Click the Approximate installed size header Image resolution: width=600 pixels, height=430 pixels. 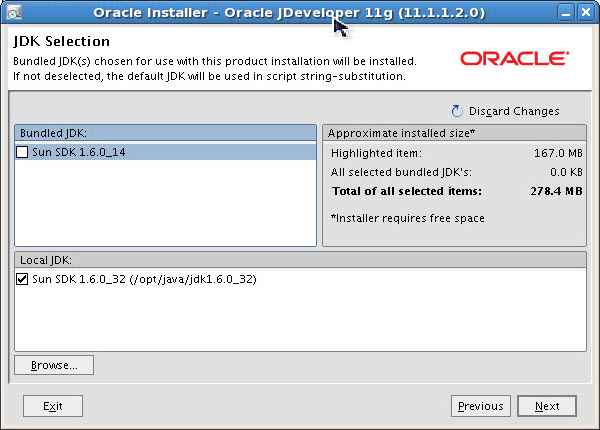pos(454,133)
